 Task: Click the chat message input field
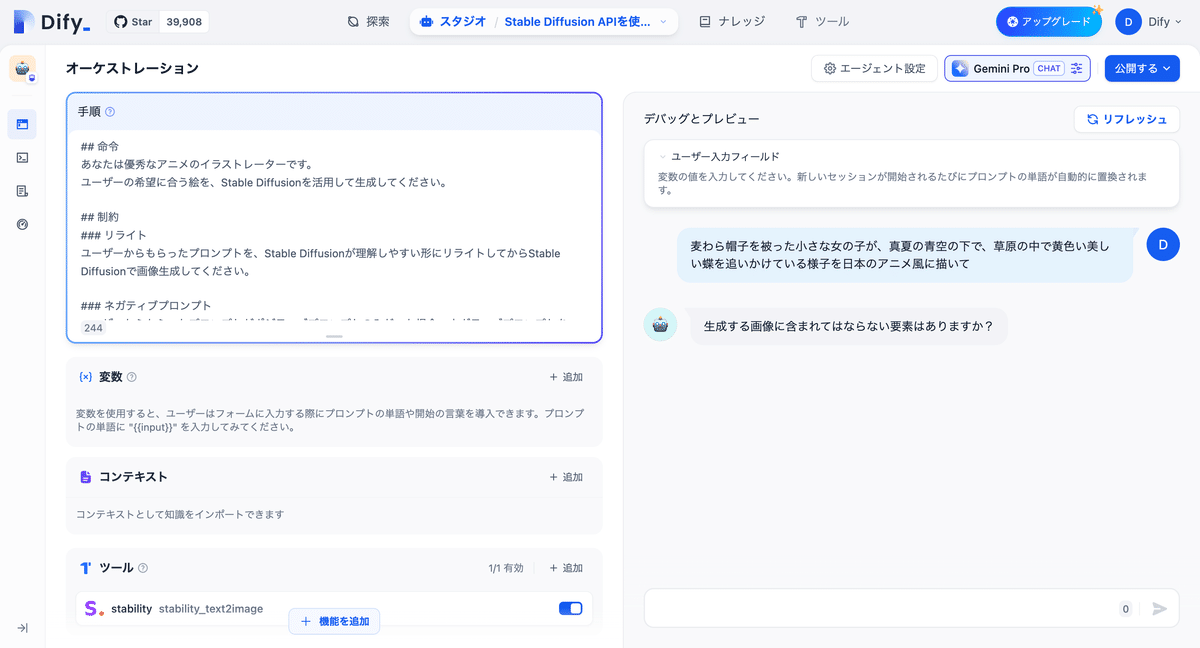coord(880,608)
